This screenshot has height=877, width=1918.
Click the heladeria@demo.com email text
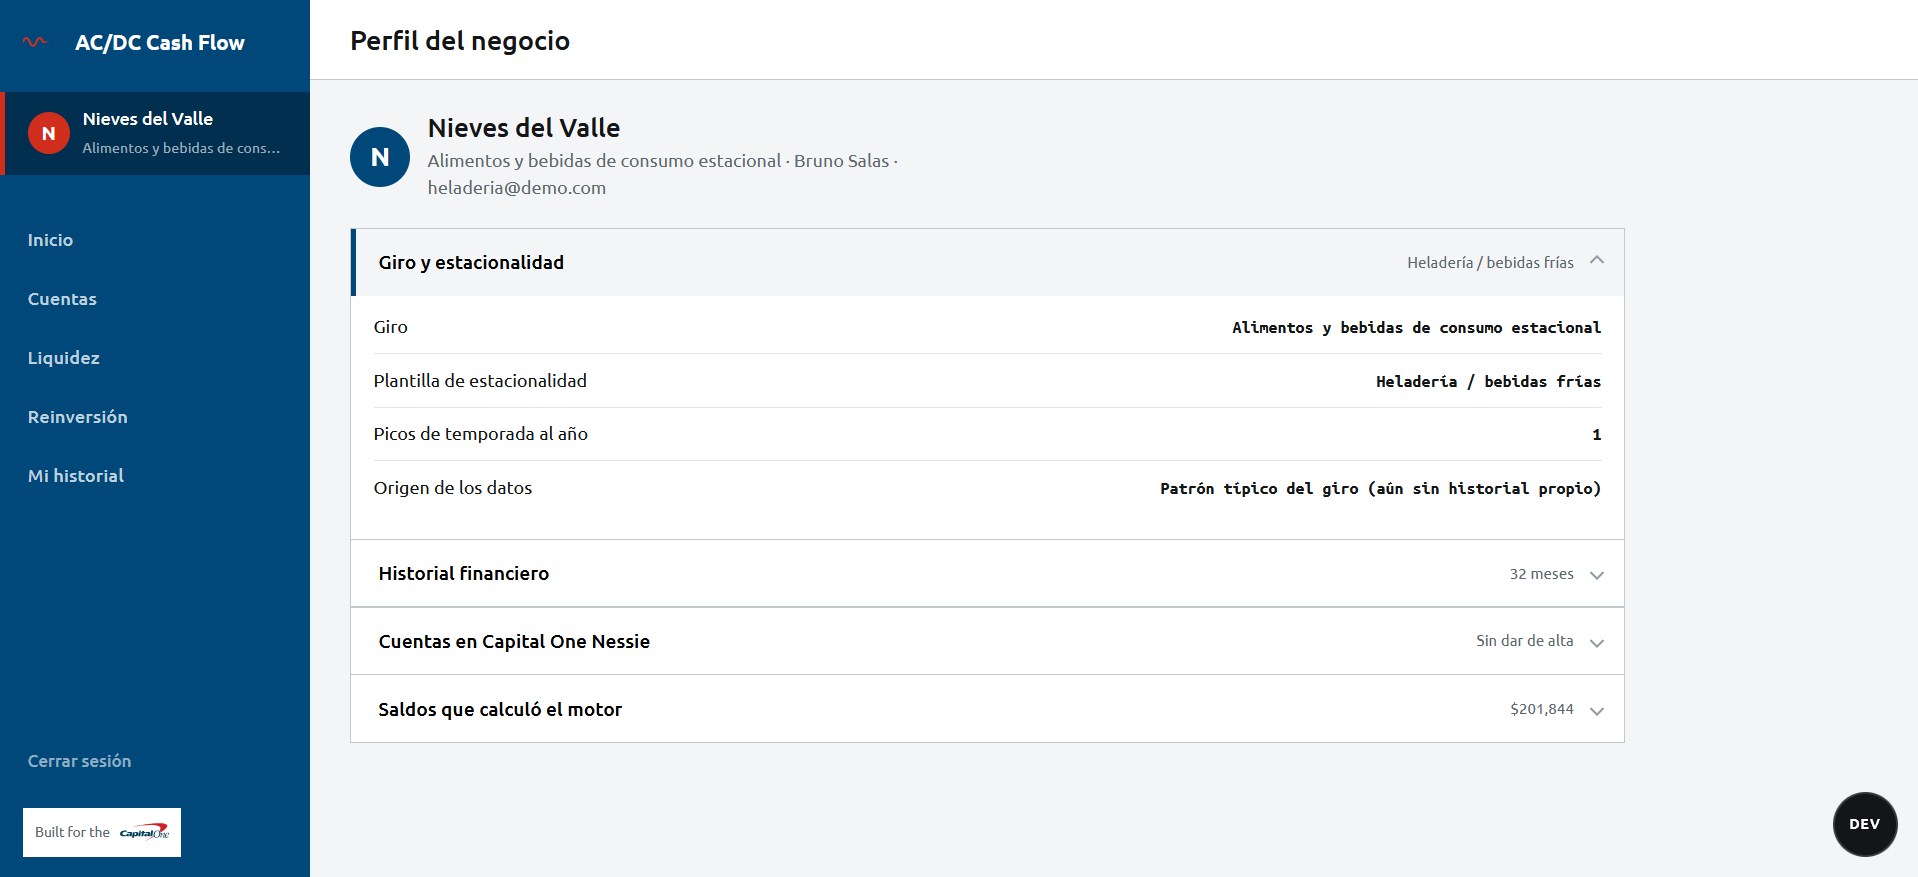(516, 188)
